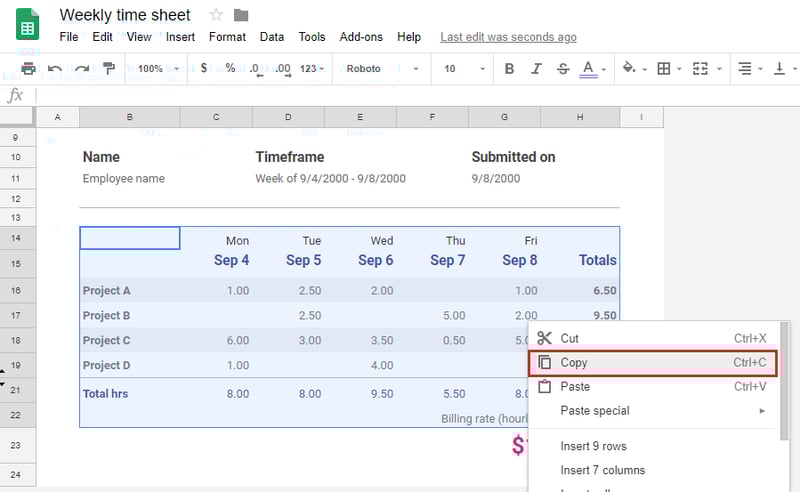Select column H header
Screen dimensions: 800x492
(x=580, y=117)
